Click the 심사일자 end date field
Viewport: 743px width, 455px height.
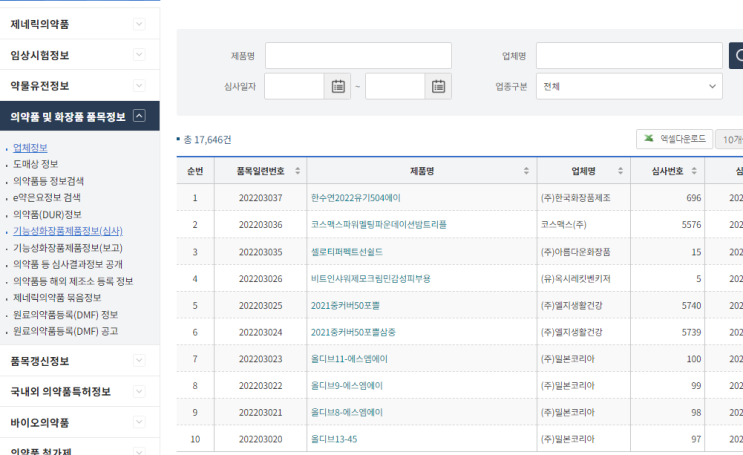tap(395, 86)
